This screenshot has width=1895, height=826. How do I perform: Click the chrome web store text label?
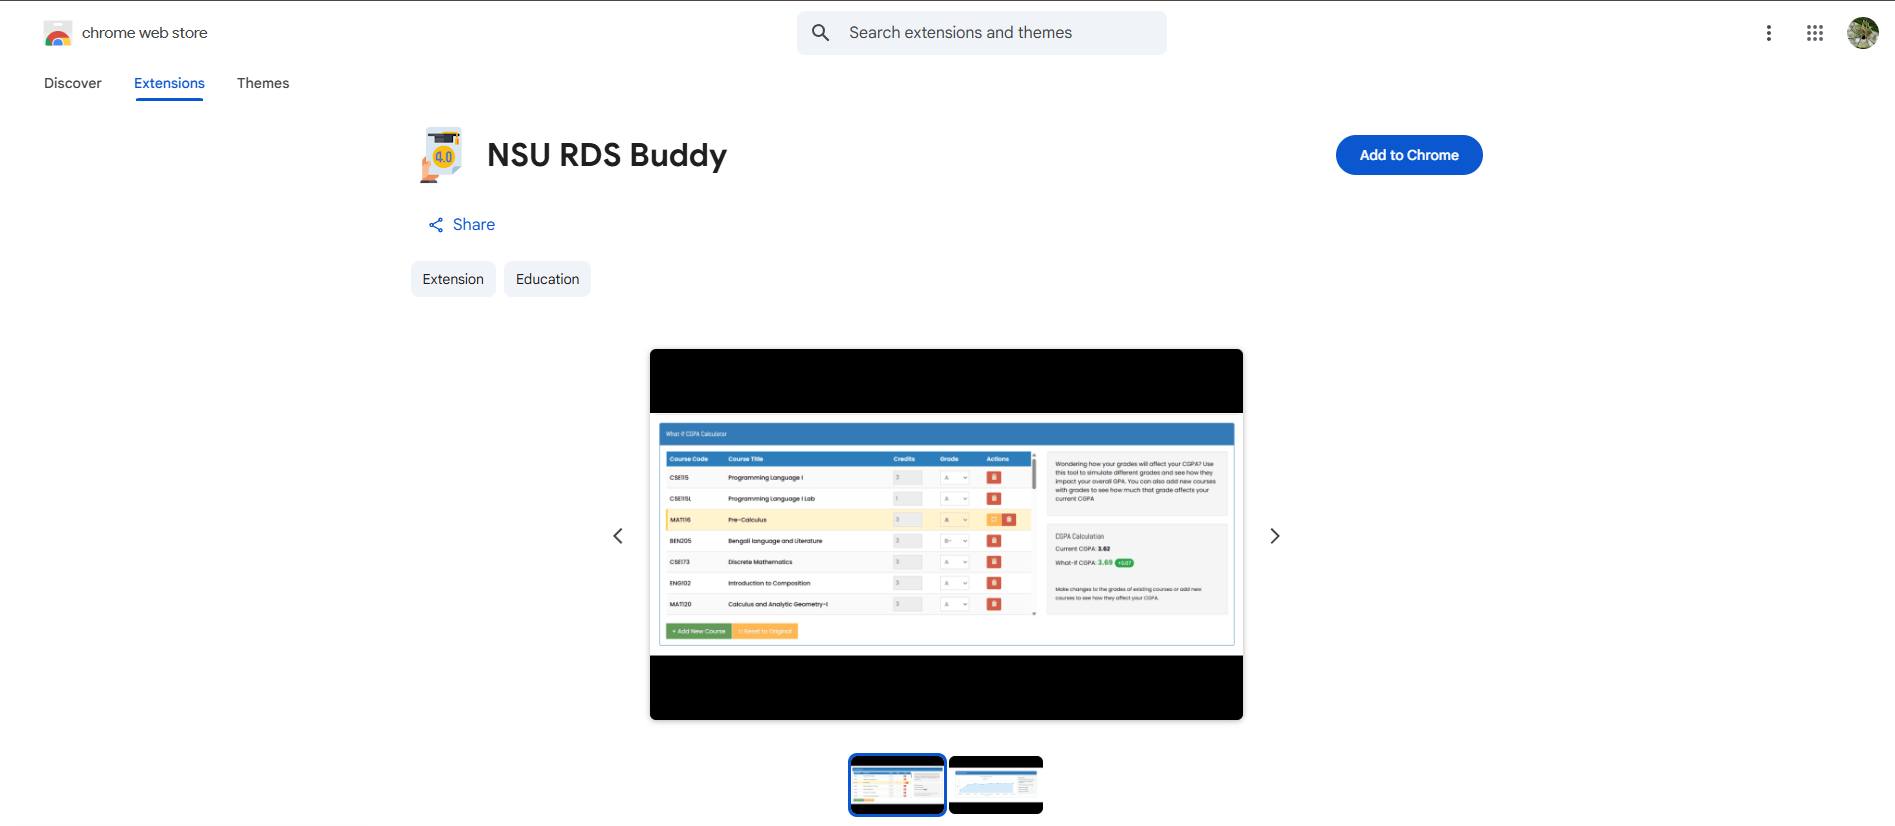tap(145, 33)
